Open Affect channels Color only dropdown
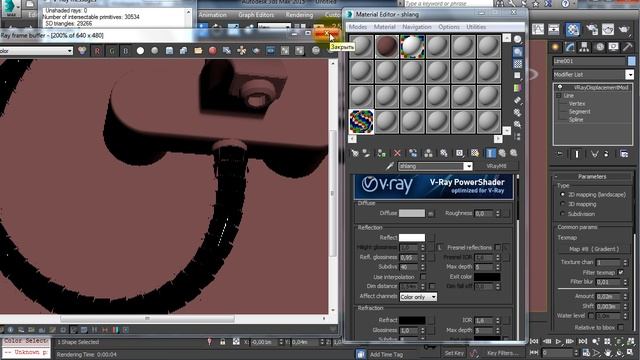Screen dimensions: 640x360 tap(418, 297)
